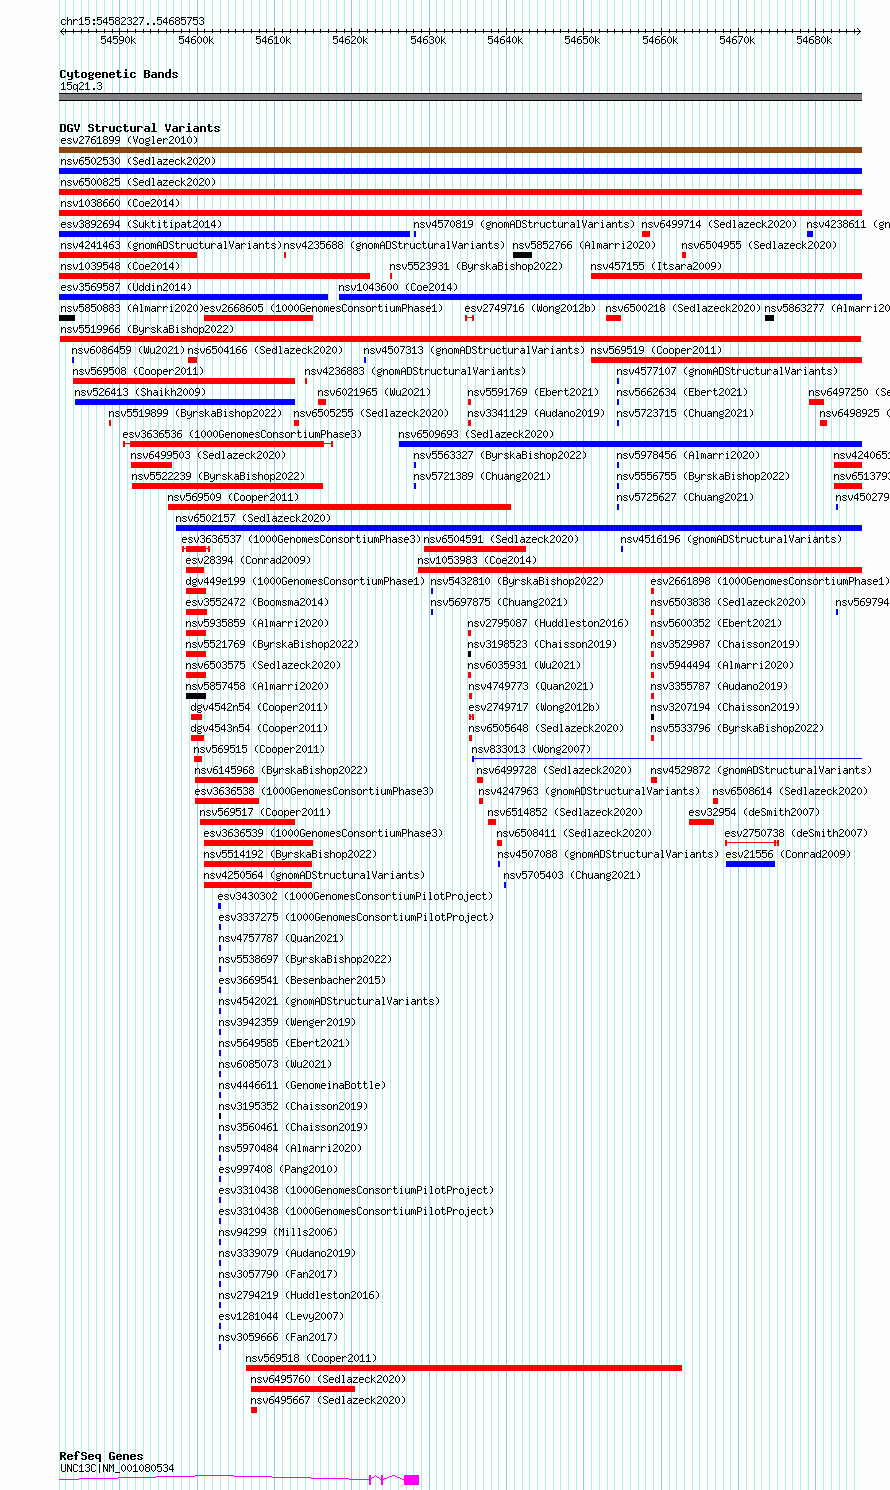Select label esv28394 (Conrad2009)
This screenshot has width=890, height=1490.
click(x=248, y=560)
